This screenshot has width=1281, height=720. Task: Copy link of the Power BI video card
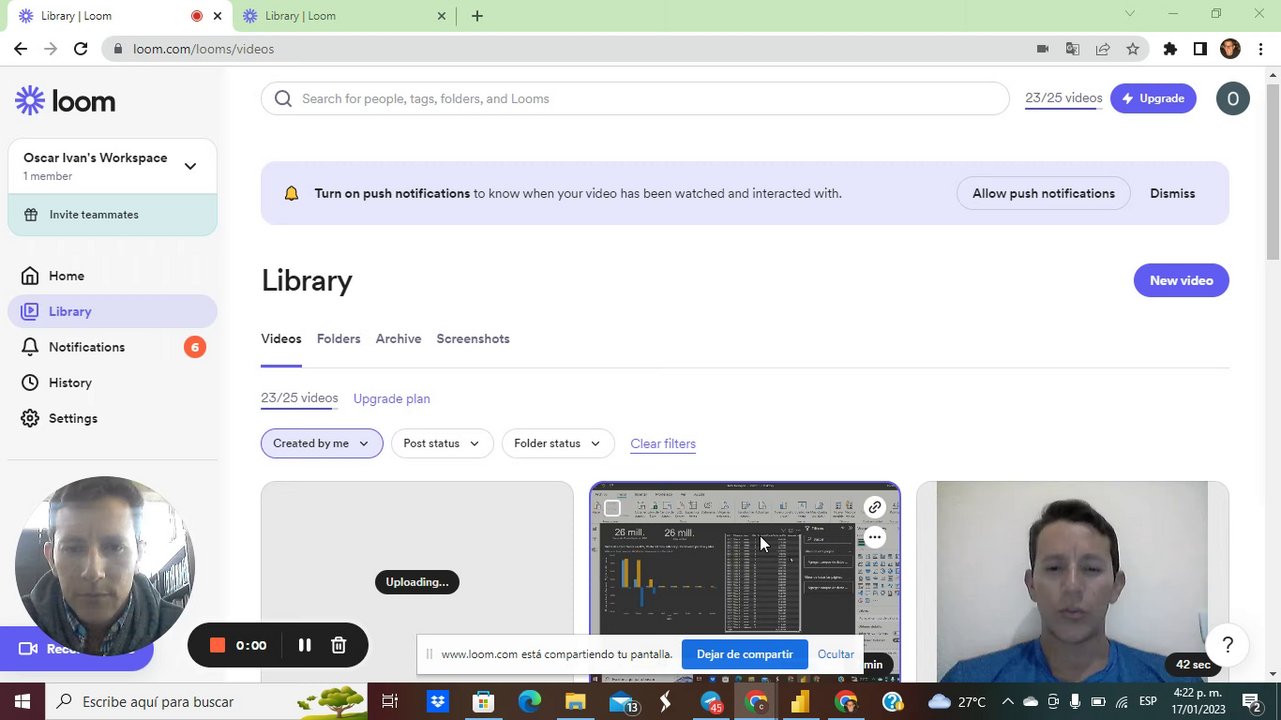click(x=874, y=507)
